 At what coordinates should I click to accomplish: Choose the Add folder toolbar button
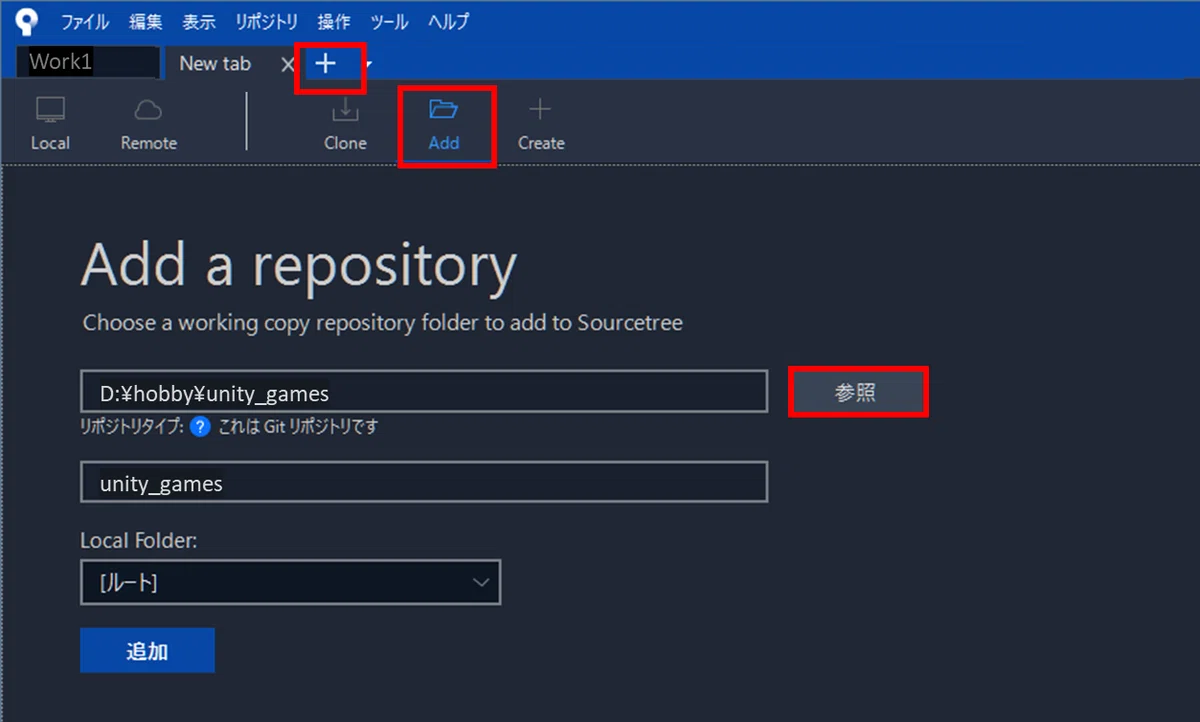coord(443,124)
